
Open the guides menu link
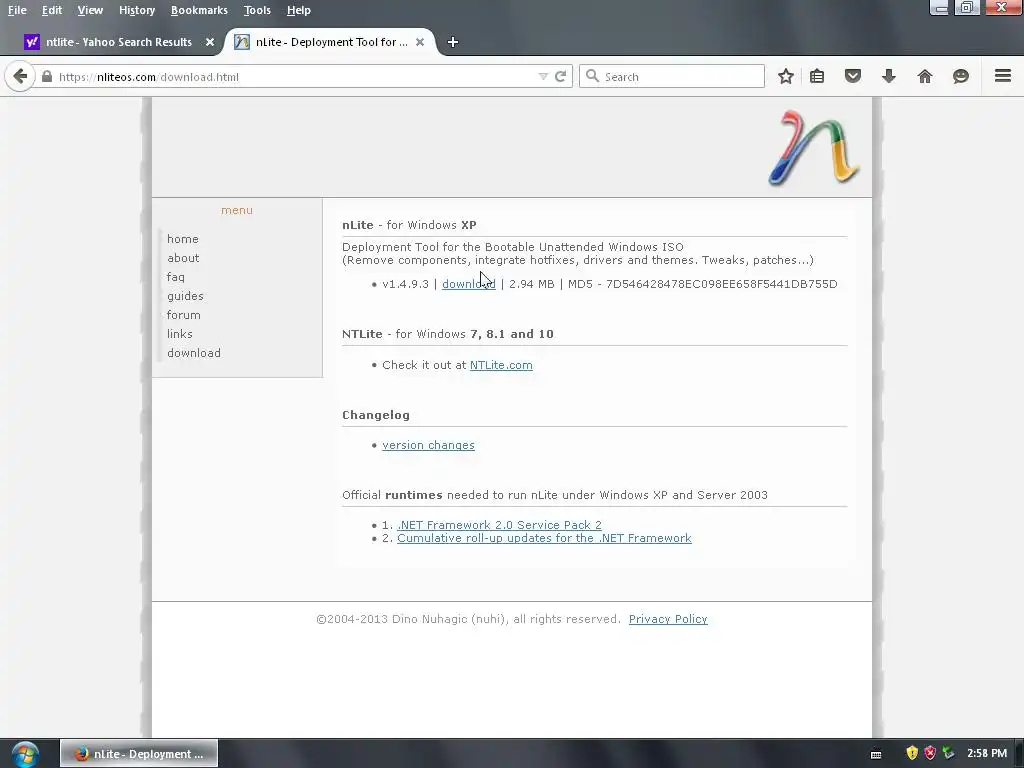pyautogui.click(x=185, y=296)
